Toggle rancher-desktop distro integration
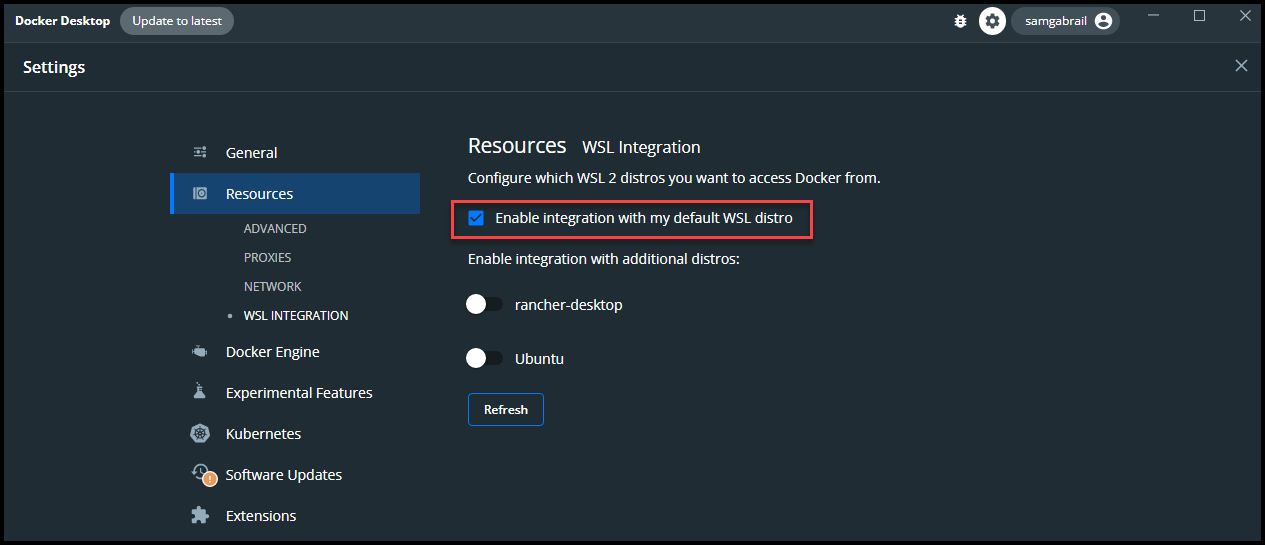 click(x=485, y=304)
